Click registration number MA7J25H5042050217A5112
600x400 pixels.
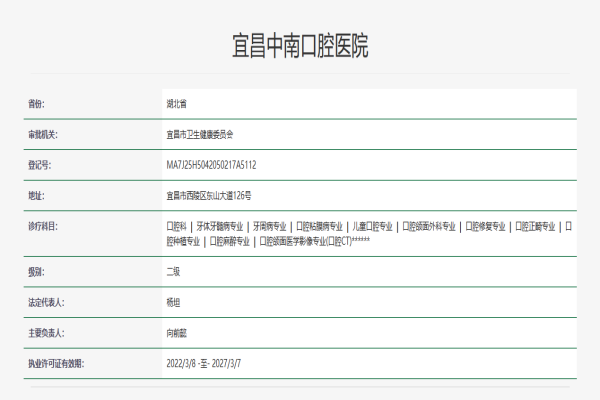coord(211,165)
